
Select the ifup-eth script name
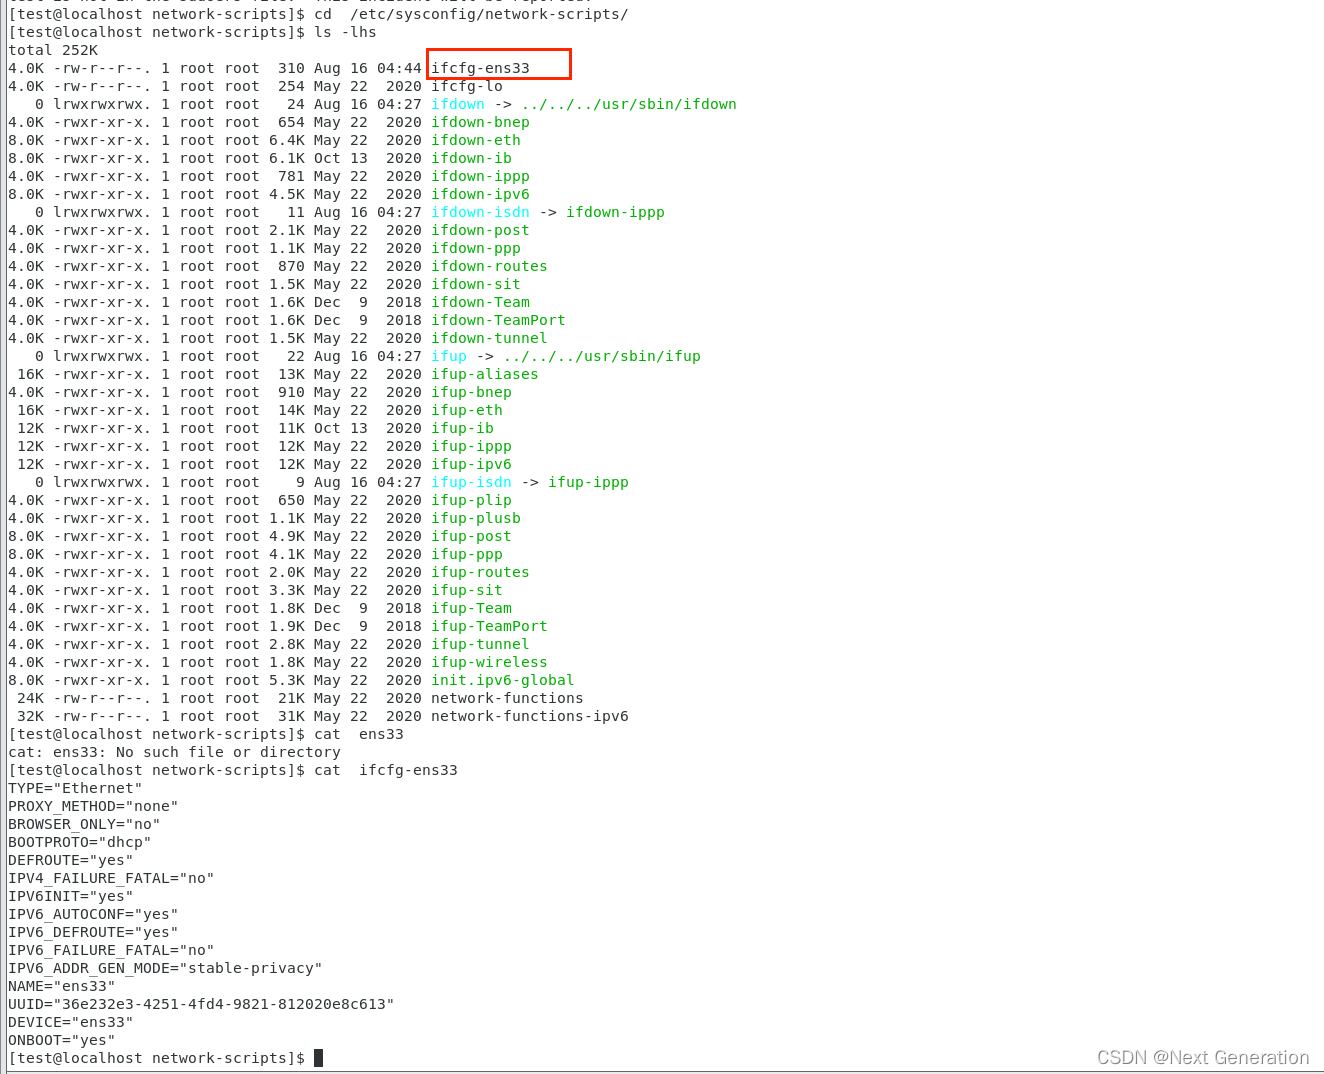(x=466, y=410)
